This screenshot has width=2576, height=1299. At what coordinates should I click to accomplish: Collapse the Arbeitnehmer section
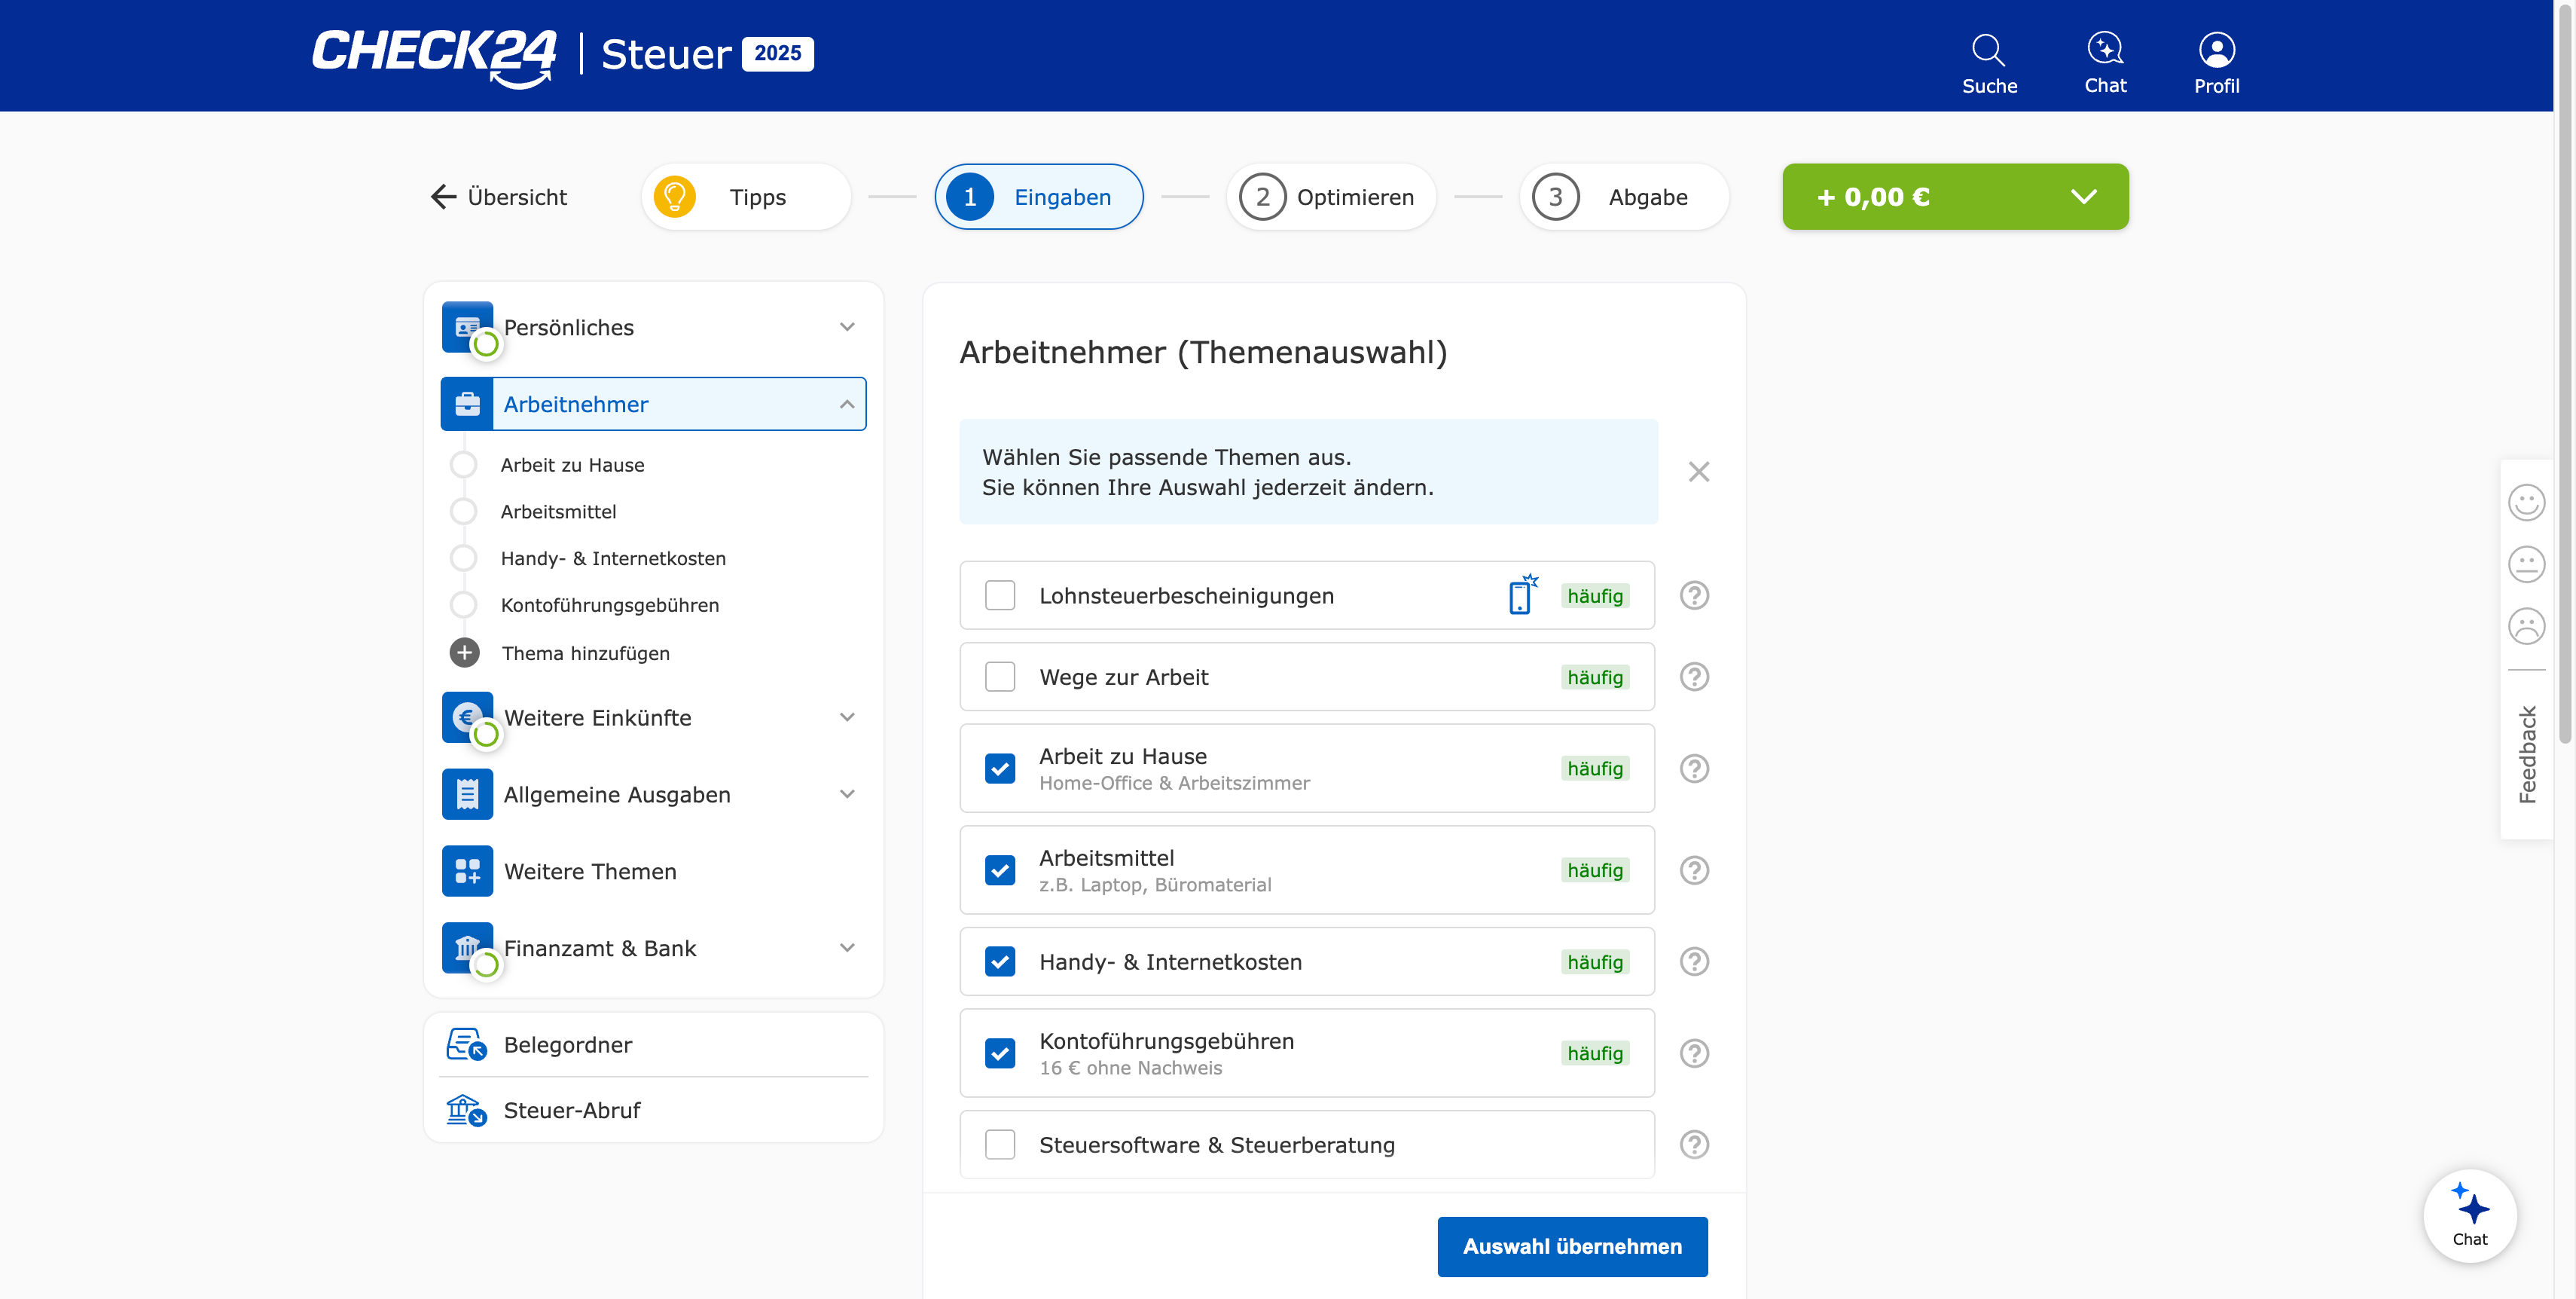coord(846,404)
